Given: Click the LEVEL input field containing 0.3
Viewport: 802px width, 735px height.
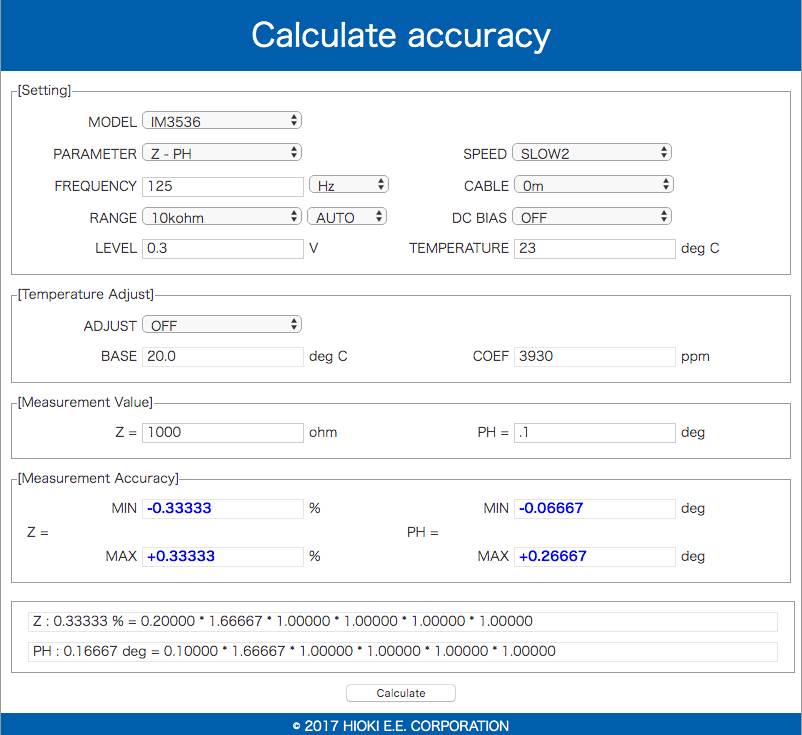Looking at the screenshot, I should (x=222, y=249).
